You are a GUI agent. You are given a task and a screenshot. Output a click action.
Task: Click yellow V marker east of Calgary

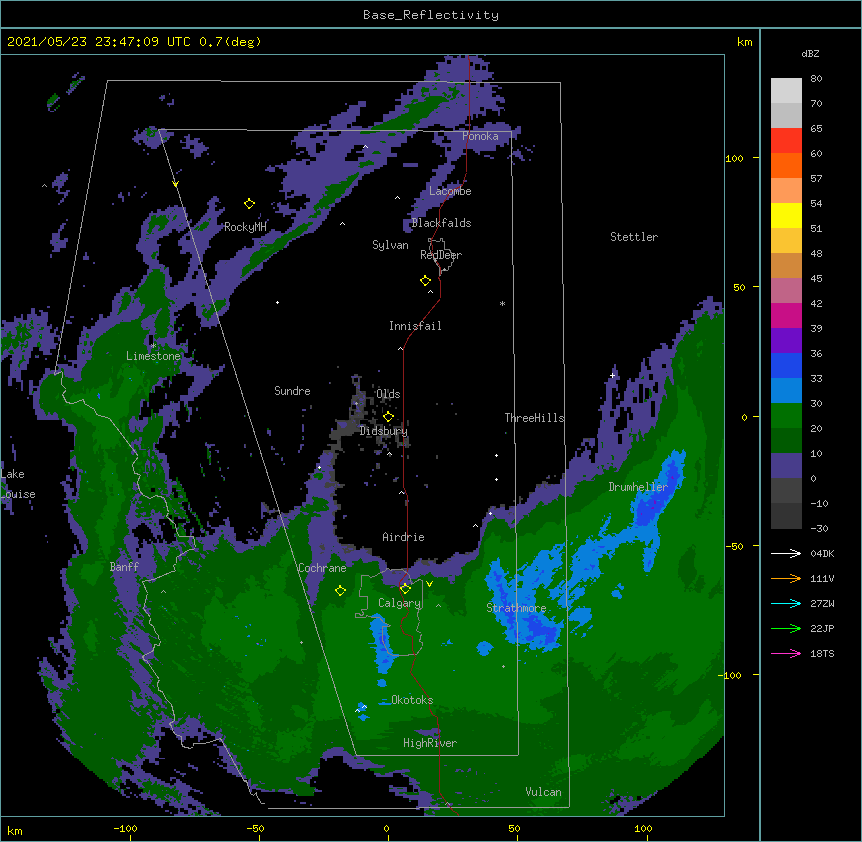(x=429, y=584)
